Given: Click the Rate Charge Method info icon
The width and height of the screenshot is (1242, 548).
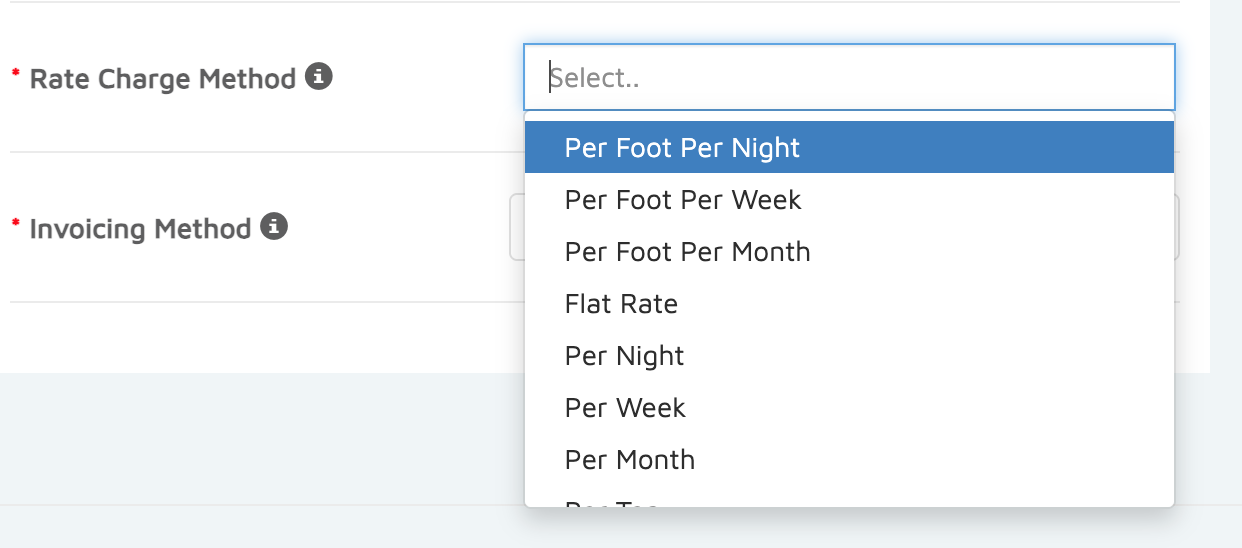Looking at the screenshot, I should pyautogui.click(x=319, y=76).
